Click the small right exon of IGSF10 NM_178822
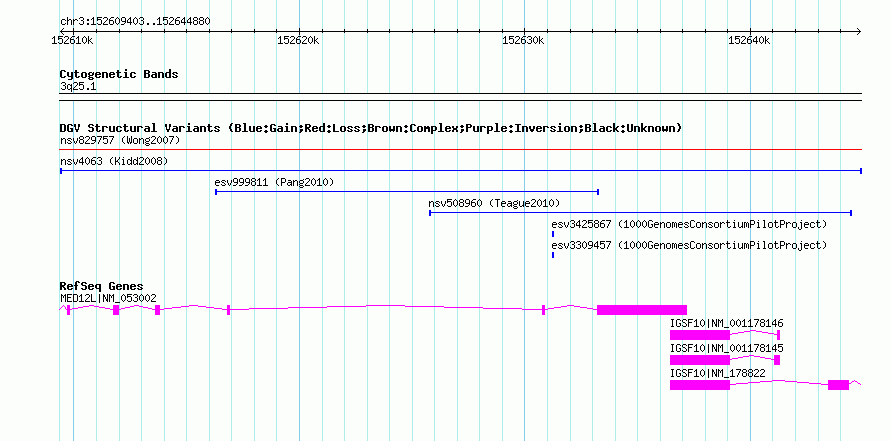 pos(838,385)
